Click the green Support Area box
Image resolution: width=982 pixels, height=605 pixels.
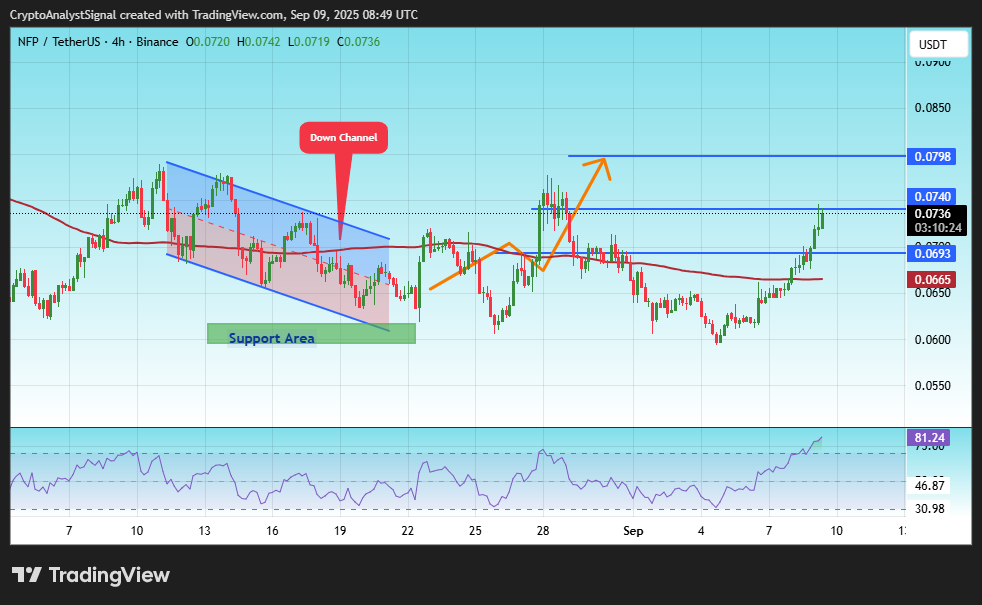[311, 333]
